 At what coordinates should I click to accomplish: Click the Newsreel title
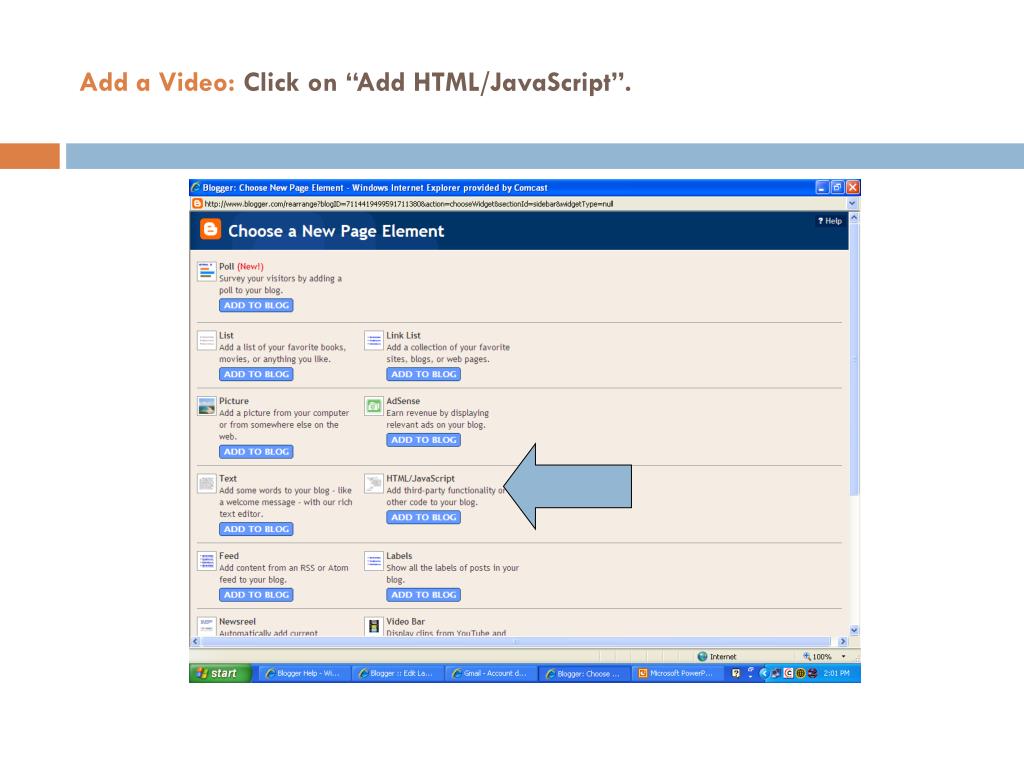237,621
